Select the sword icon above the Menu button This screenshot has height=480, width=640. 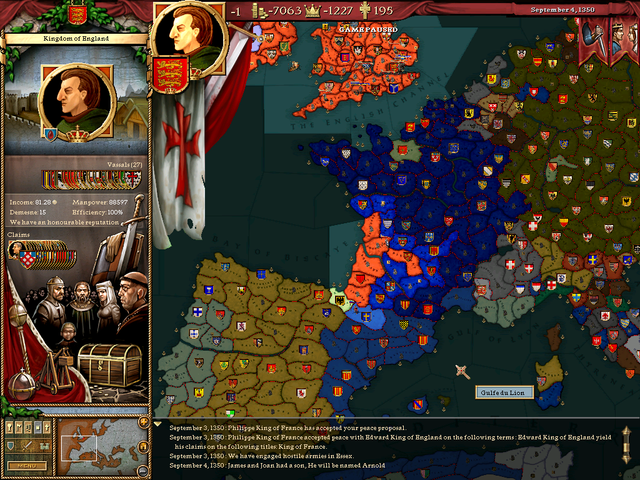[x=27, y=445]
